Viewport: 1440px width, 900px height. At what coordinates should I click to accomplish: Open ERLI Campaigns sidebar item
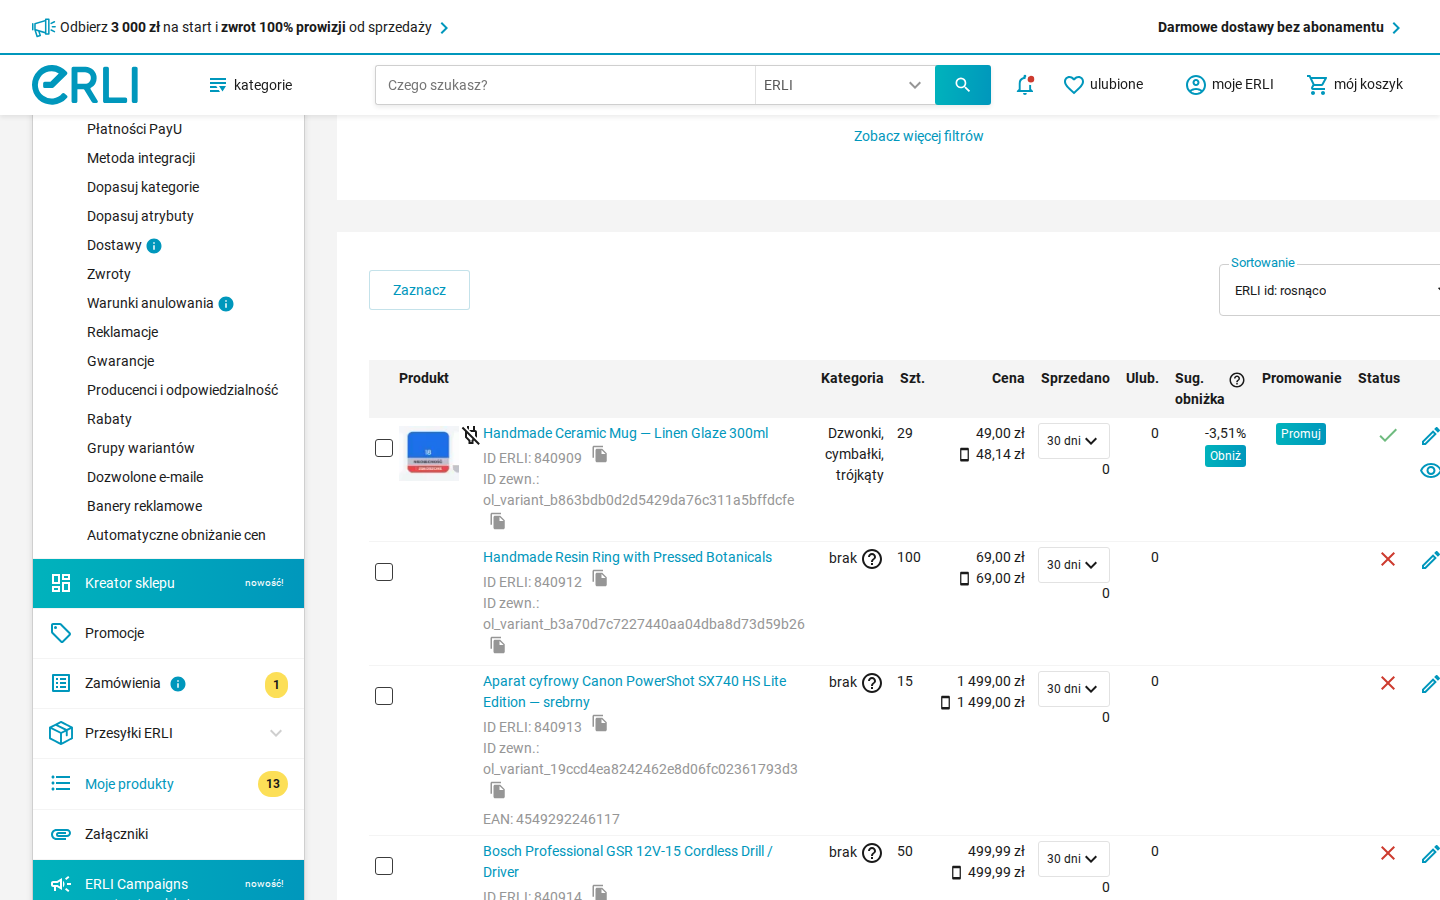(x=168, y=881)
